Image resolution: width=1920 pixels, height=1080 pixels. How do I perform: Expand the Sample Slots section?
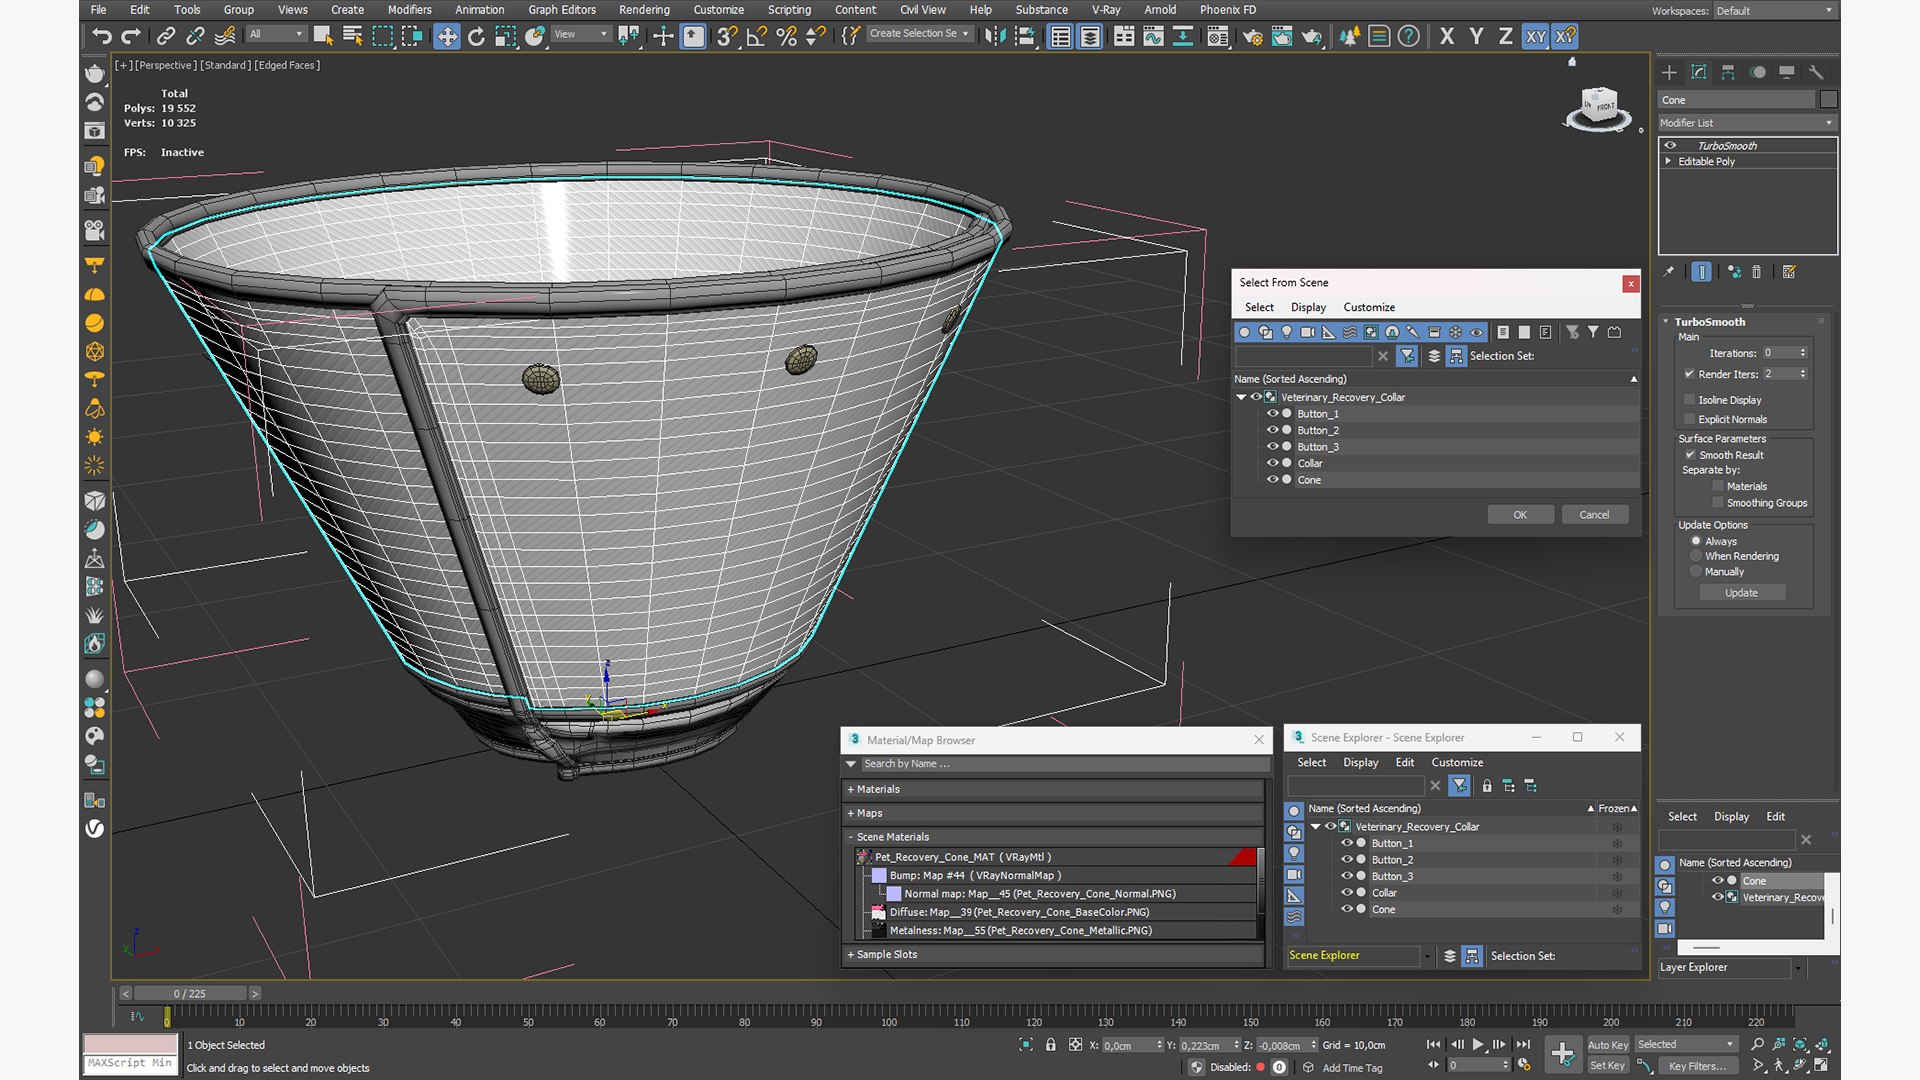point(850,954)
